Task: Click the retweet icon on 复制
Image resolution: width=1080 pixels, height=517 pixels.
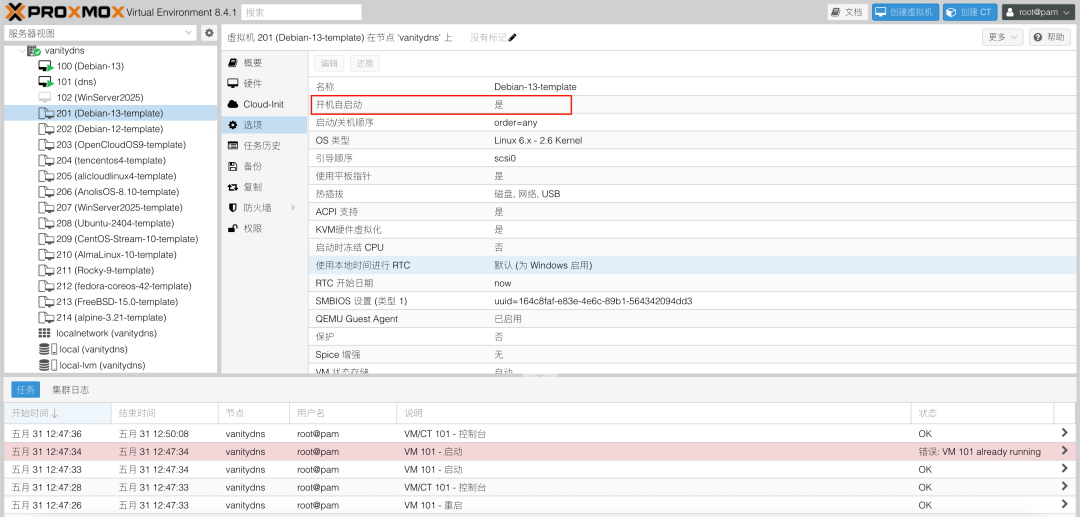Action: 233,187
